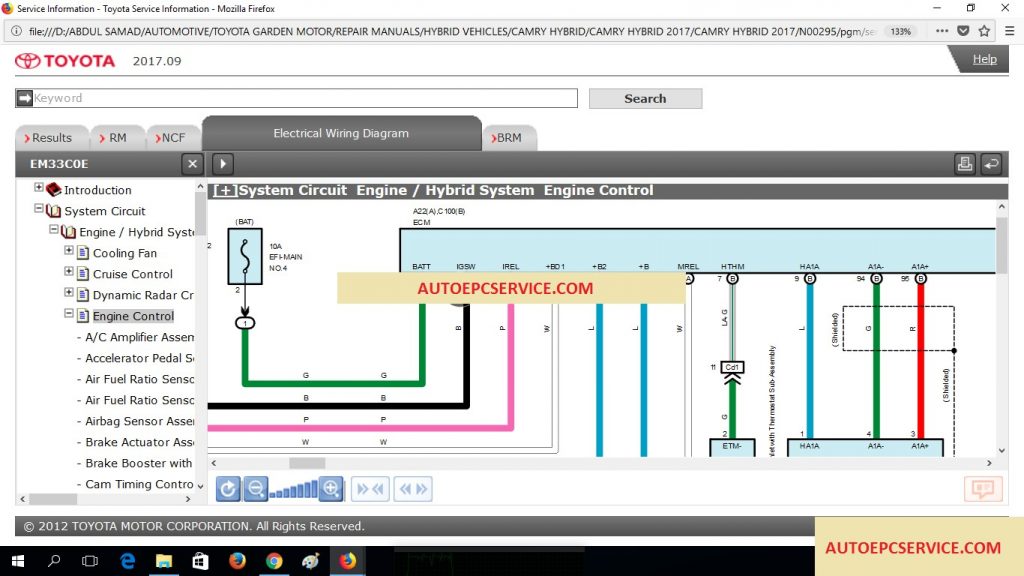The width and height of the screenshot is (1024, 576).
Task: Click the rewind navigation arrows icon
Action: (412, 488)
